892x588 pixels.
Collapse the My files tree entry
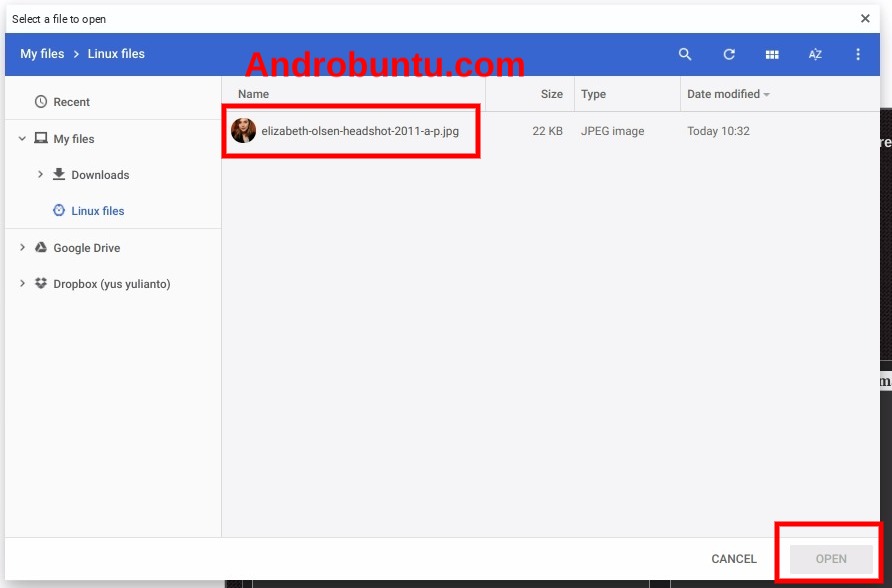[22, 138]
